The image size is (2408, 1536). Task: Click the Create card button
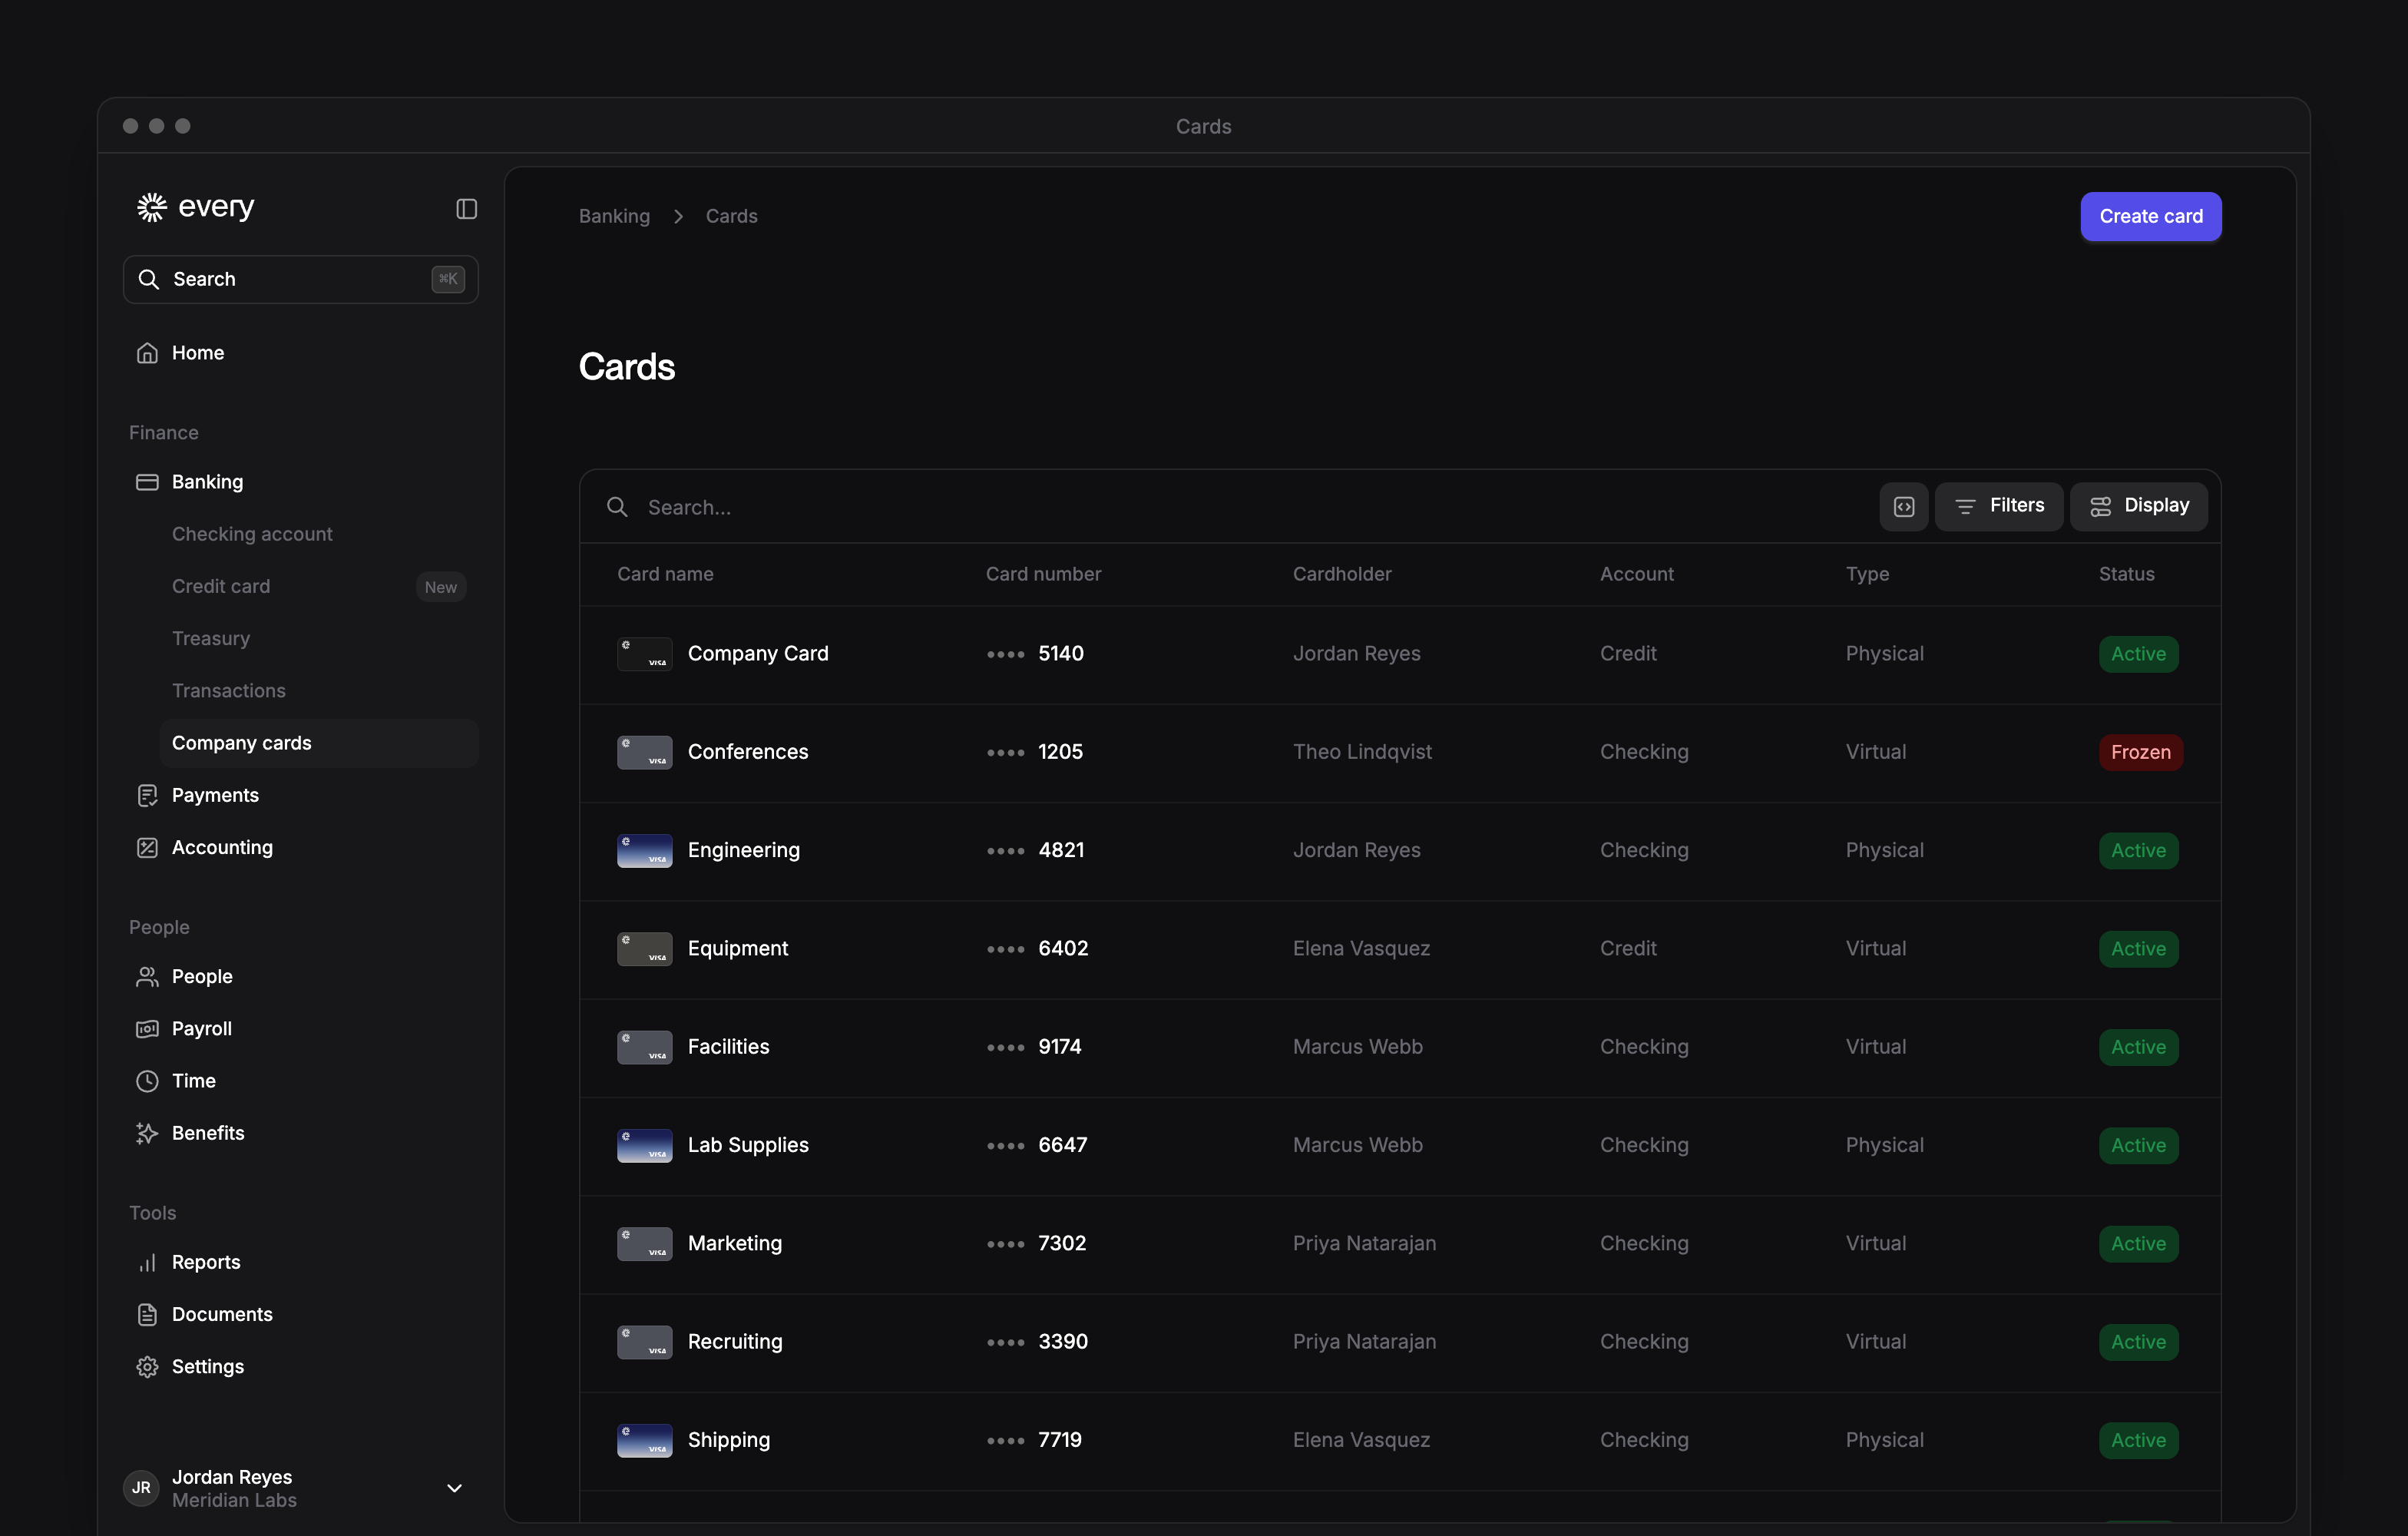2150,216
